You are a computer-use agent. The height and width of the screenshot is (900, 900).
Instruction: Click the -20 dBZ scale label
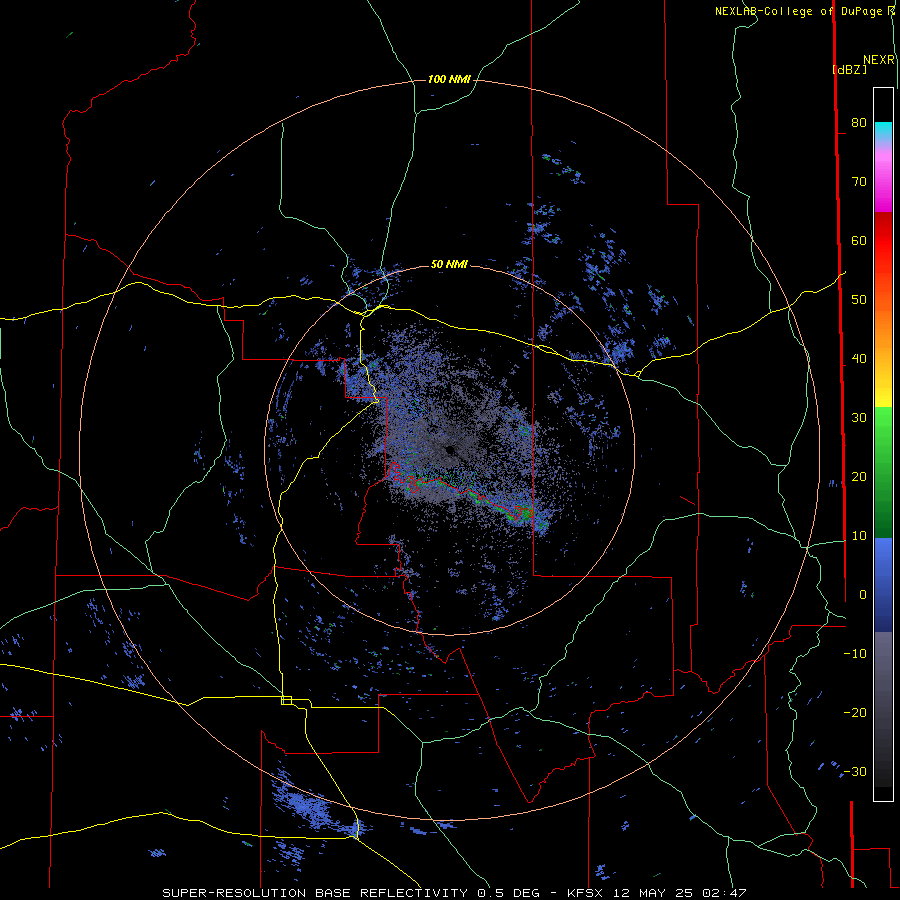click(855, 713)
